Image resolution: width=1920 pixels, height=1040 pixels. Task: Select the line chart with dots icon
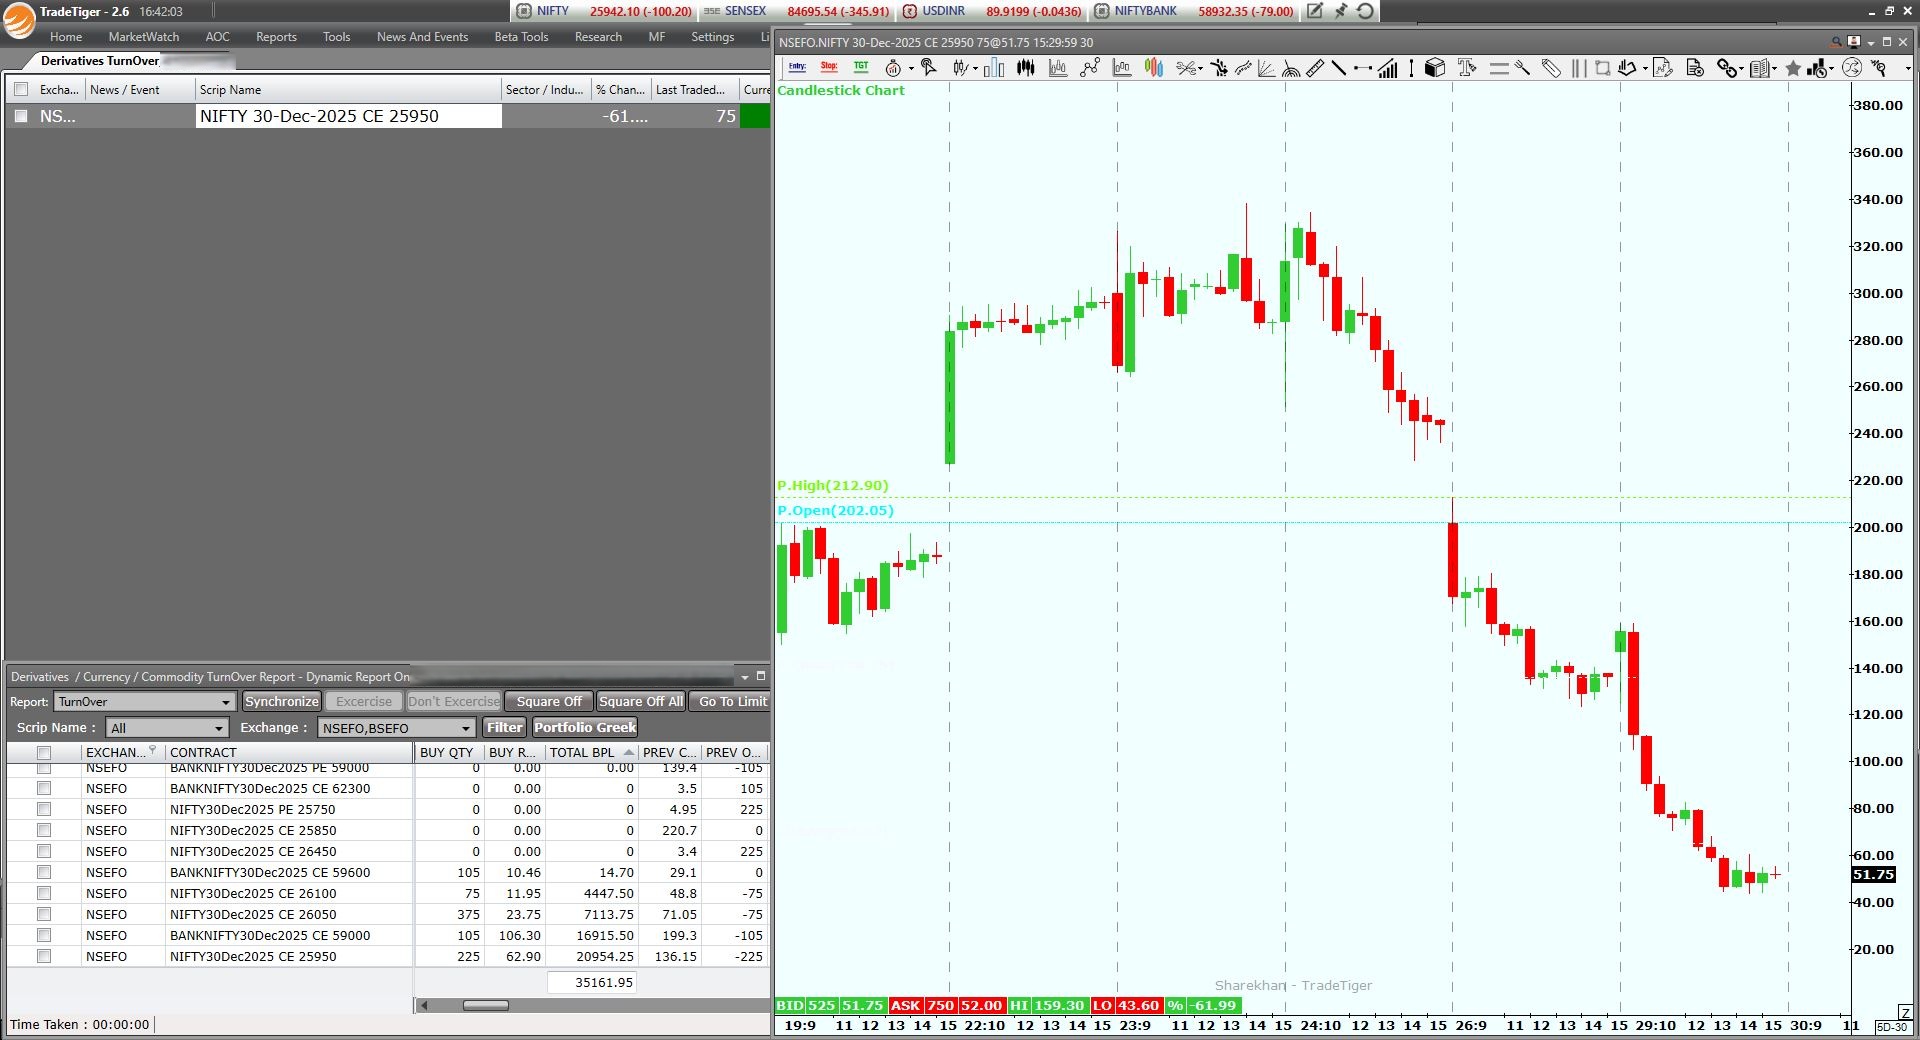tap(1090, 68)
